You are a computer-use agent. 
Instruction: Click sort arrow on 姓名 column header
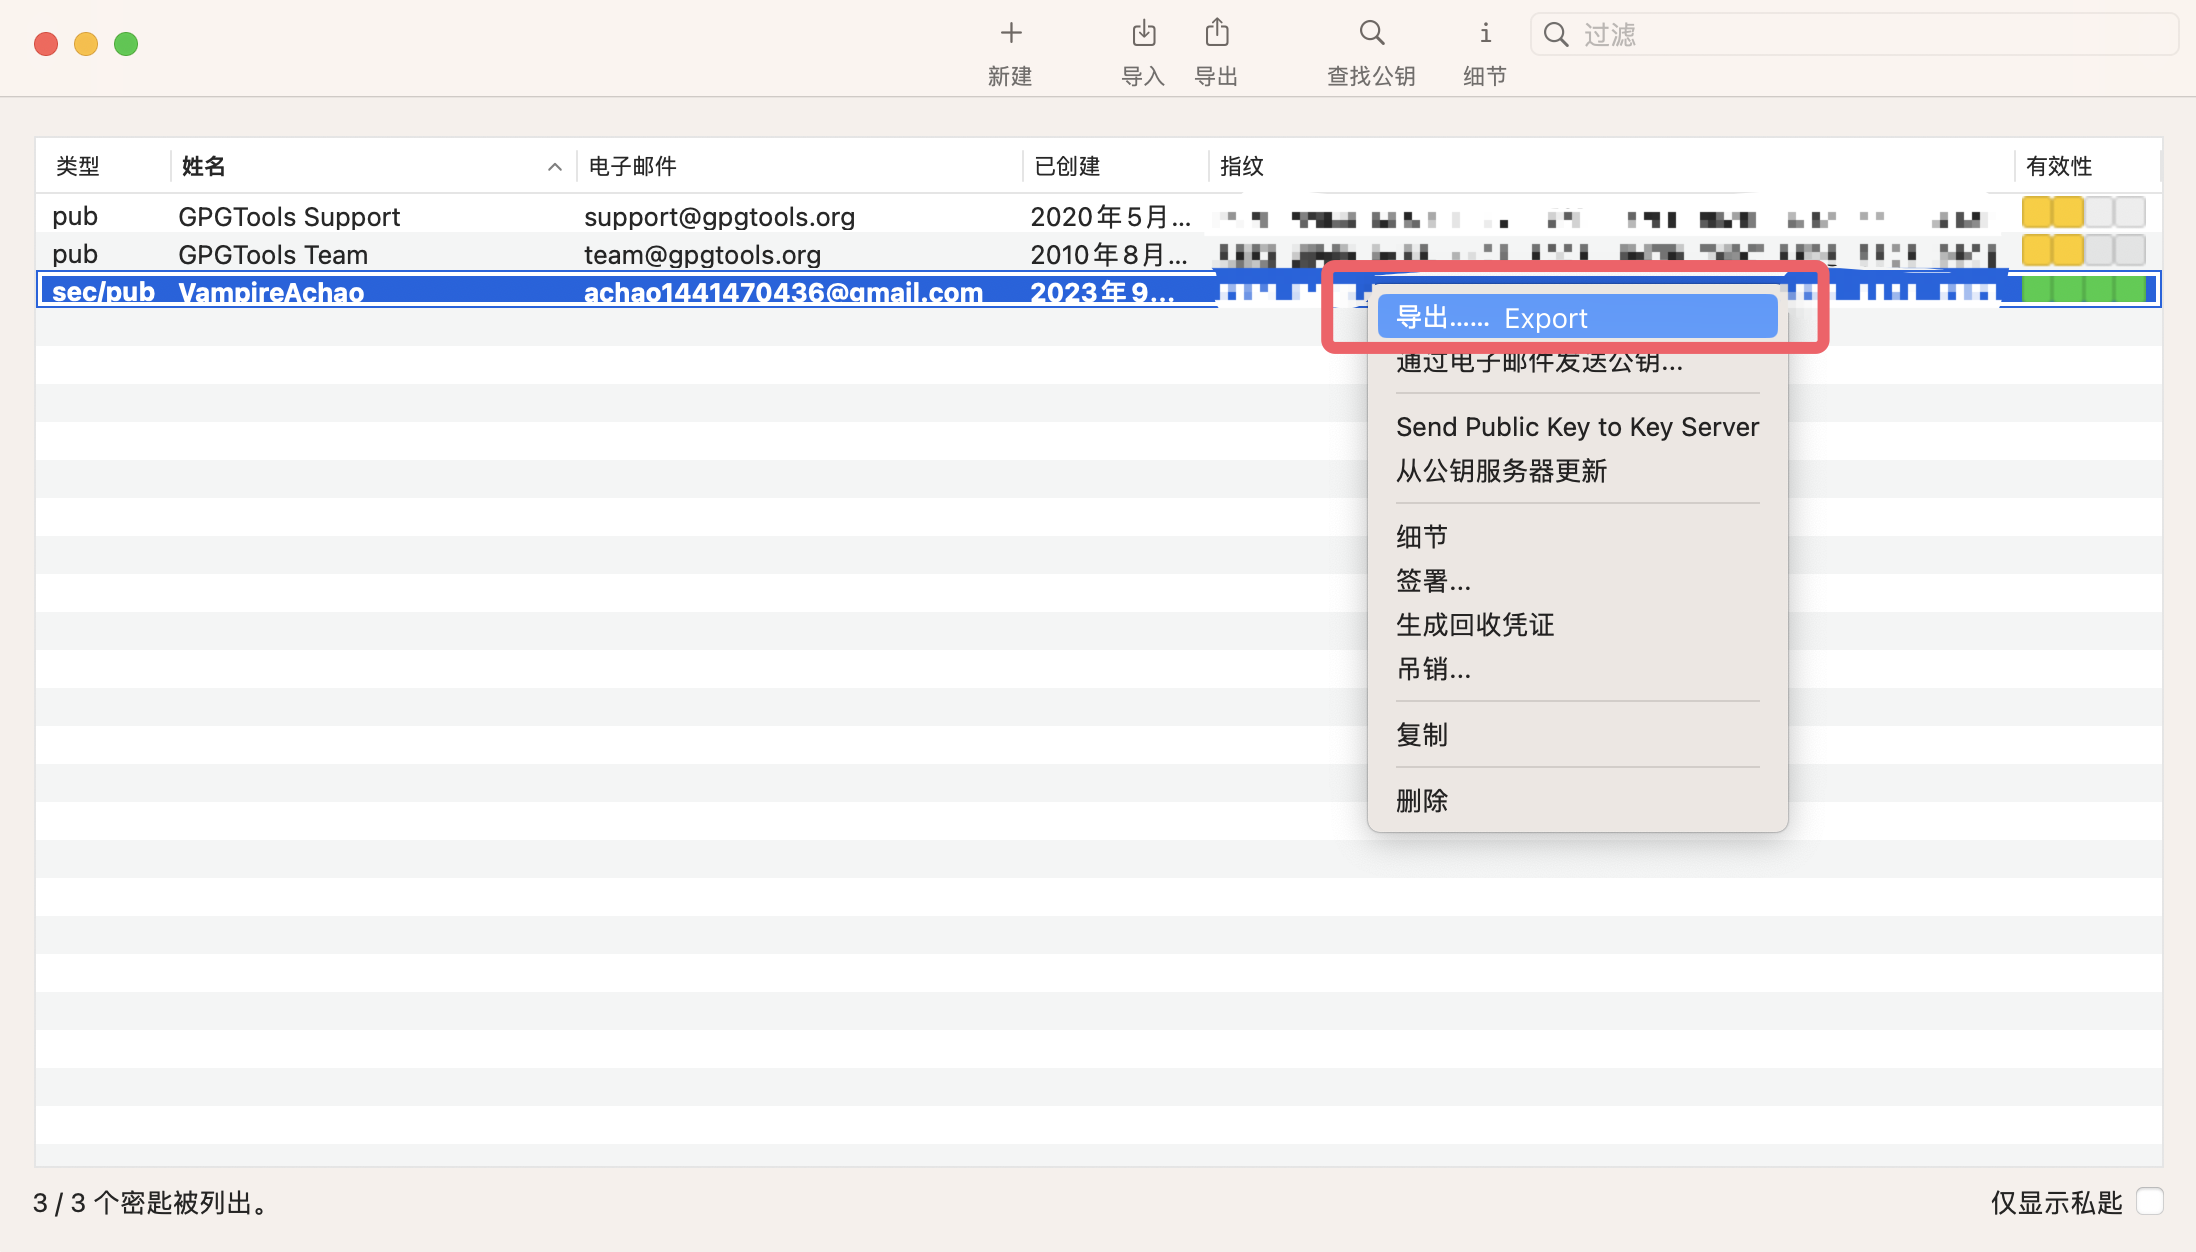tap(554, 167)
